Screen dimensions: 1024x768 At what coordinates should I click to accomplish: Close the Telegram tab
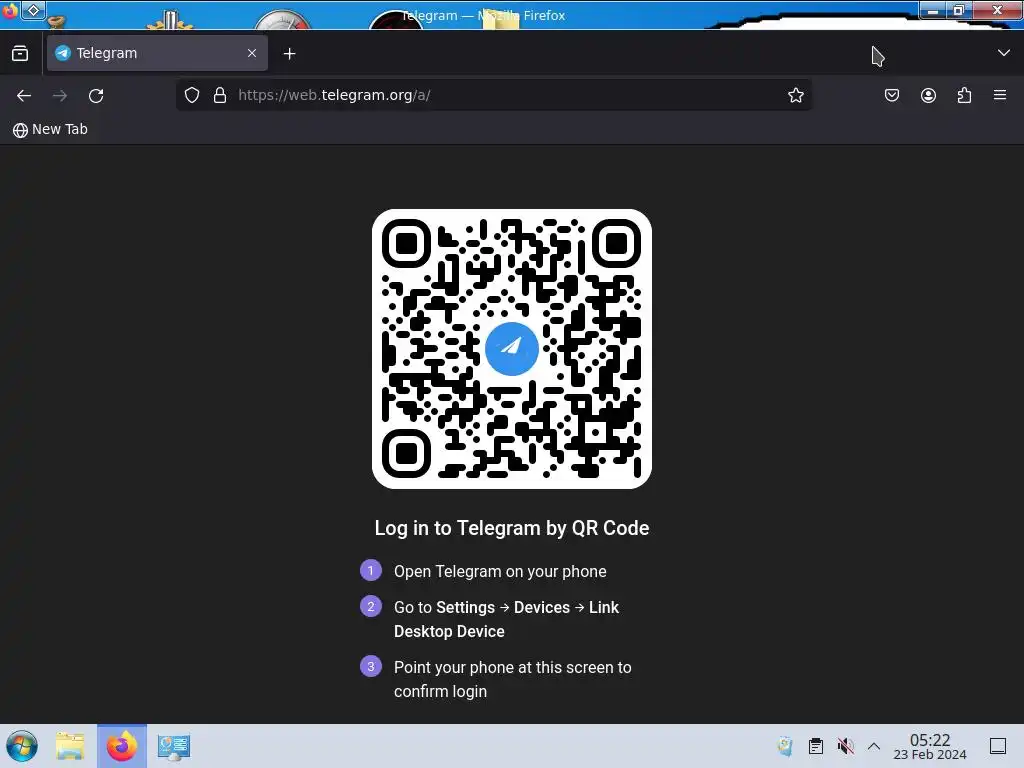[252, 53]
